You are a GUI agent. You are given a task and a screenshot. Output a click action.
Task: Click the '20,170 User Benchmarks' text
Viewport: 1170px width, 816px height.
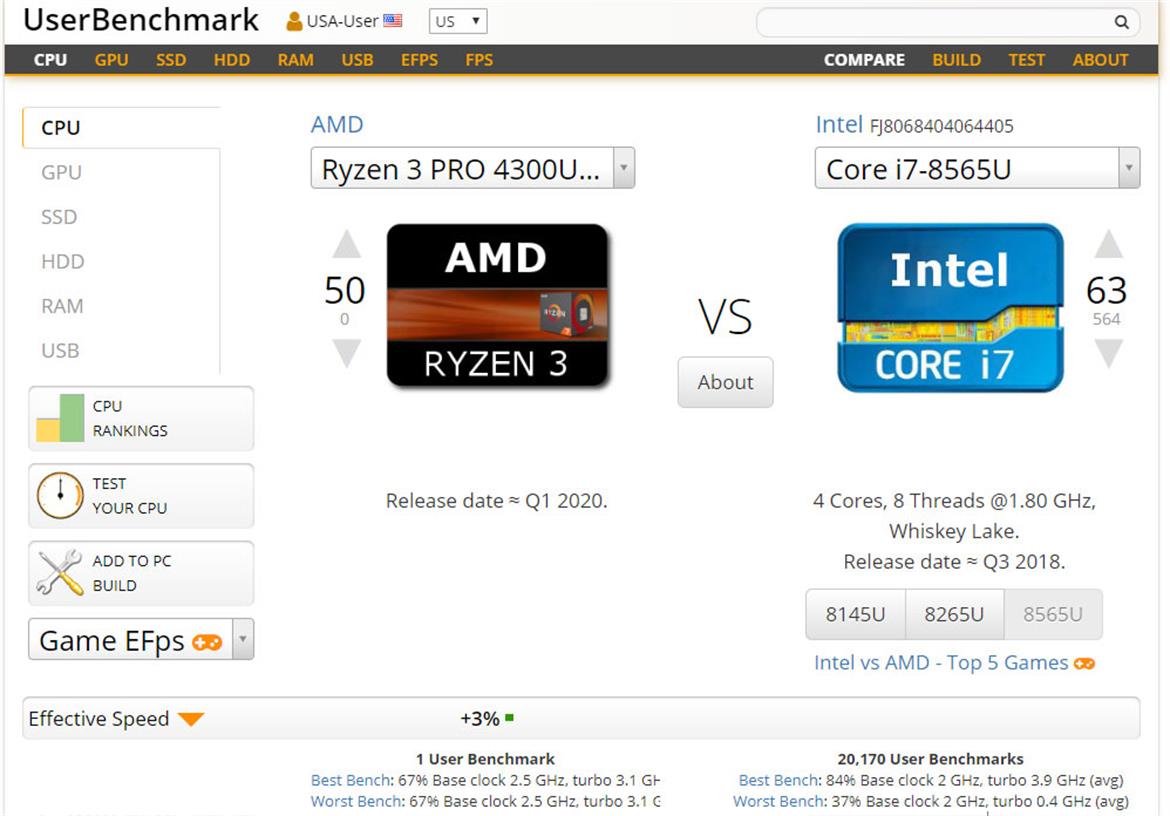pos(930,759)
